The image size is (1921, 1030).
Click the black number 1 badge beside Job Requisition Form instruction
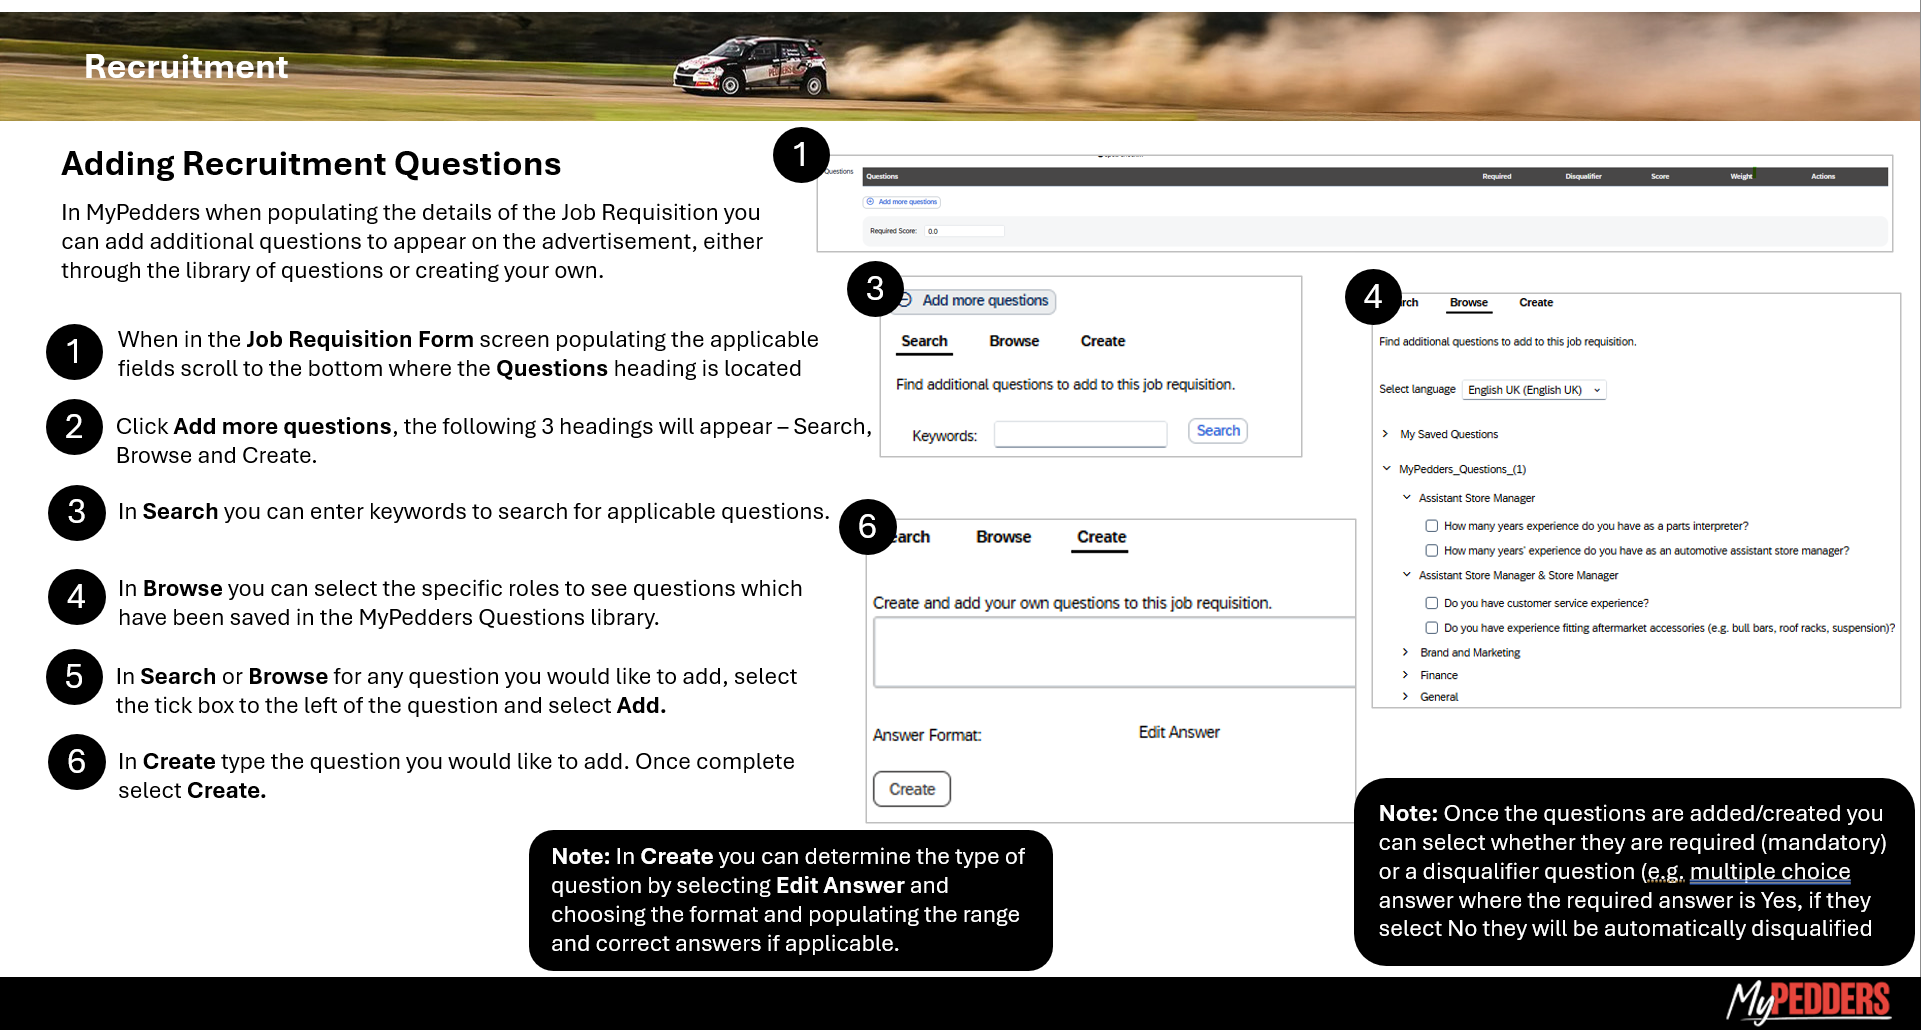tap(74, 352)
